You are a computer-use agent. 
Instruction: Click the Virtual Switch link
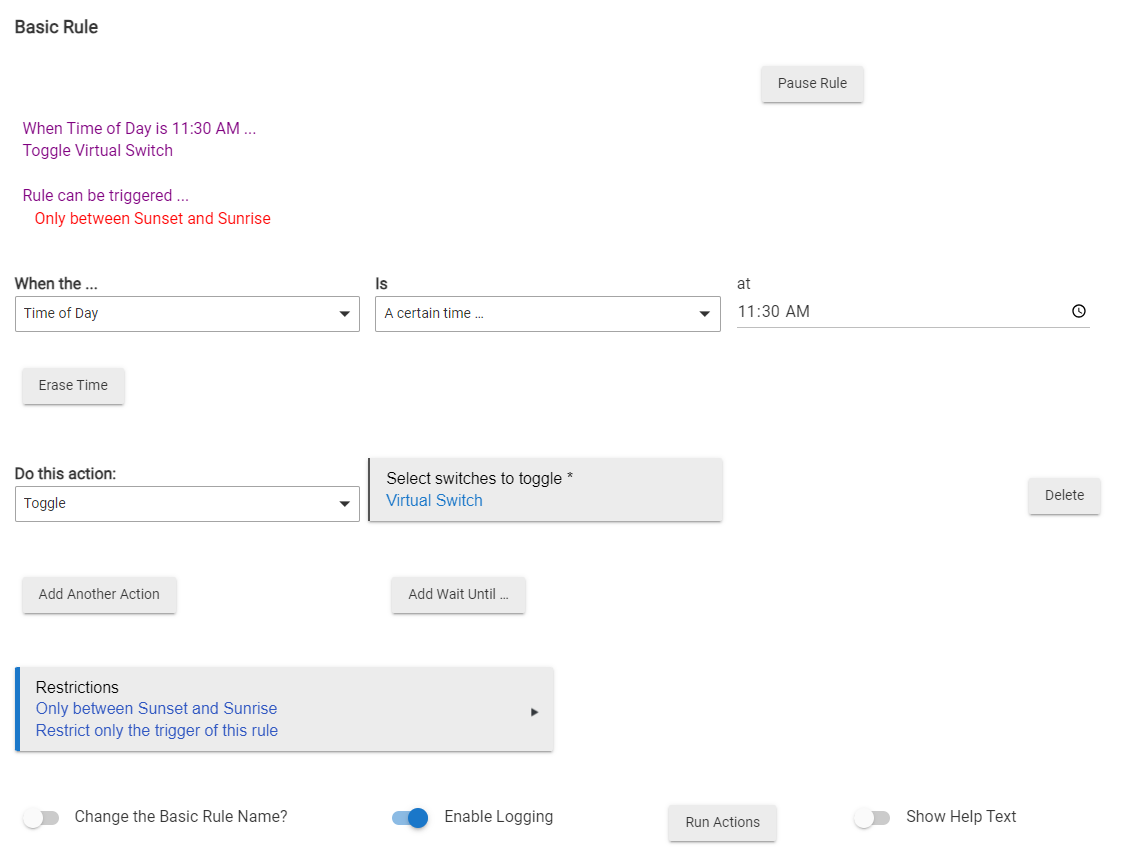pyautogui.click(x=434, y=501)
